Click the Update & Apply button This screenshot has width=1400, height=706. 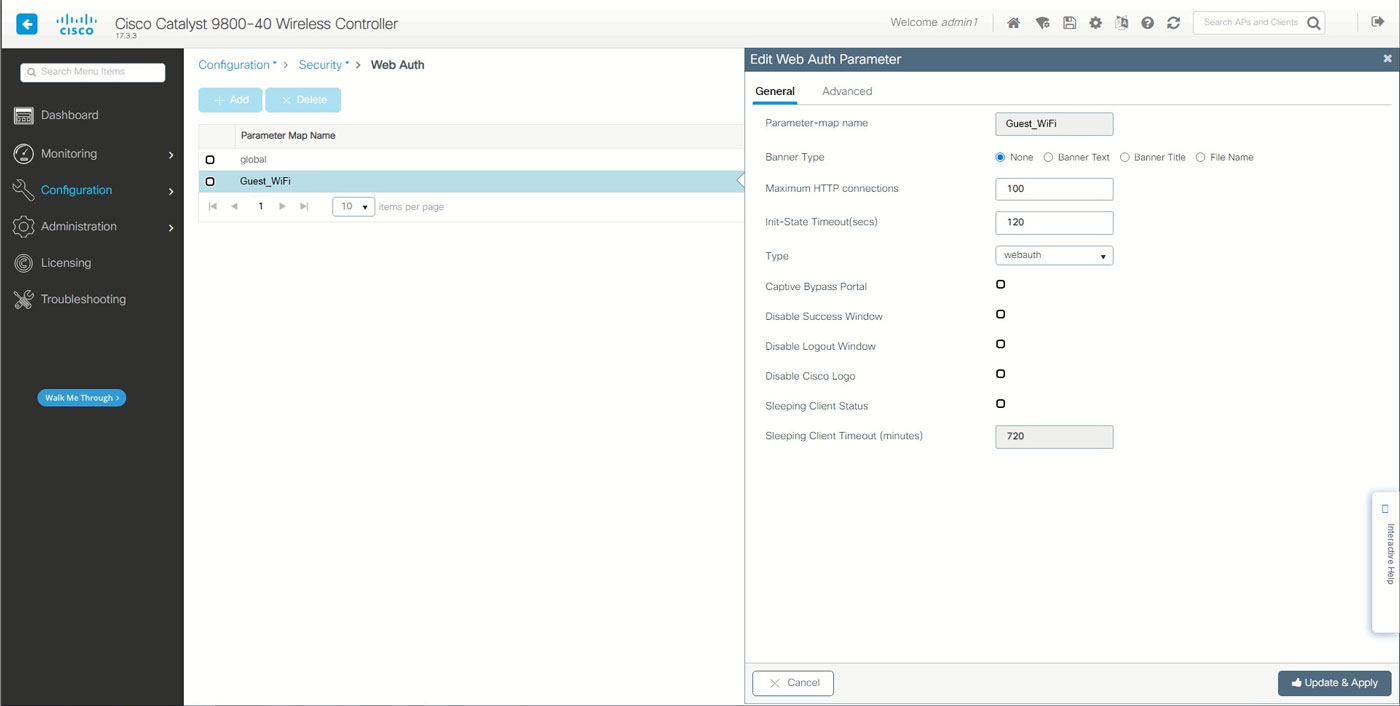(x=1334, y=683)
